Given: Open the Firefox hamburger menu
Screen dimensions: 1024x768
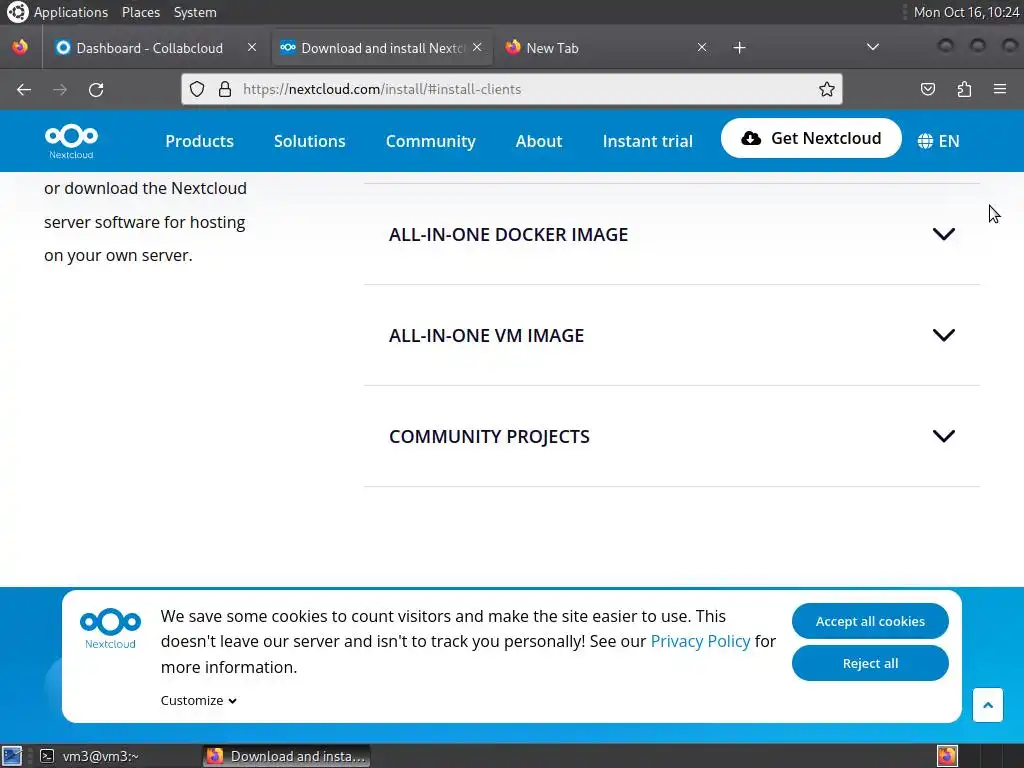Looking at the screenshot, I should (x=1000, y=89).
